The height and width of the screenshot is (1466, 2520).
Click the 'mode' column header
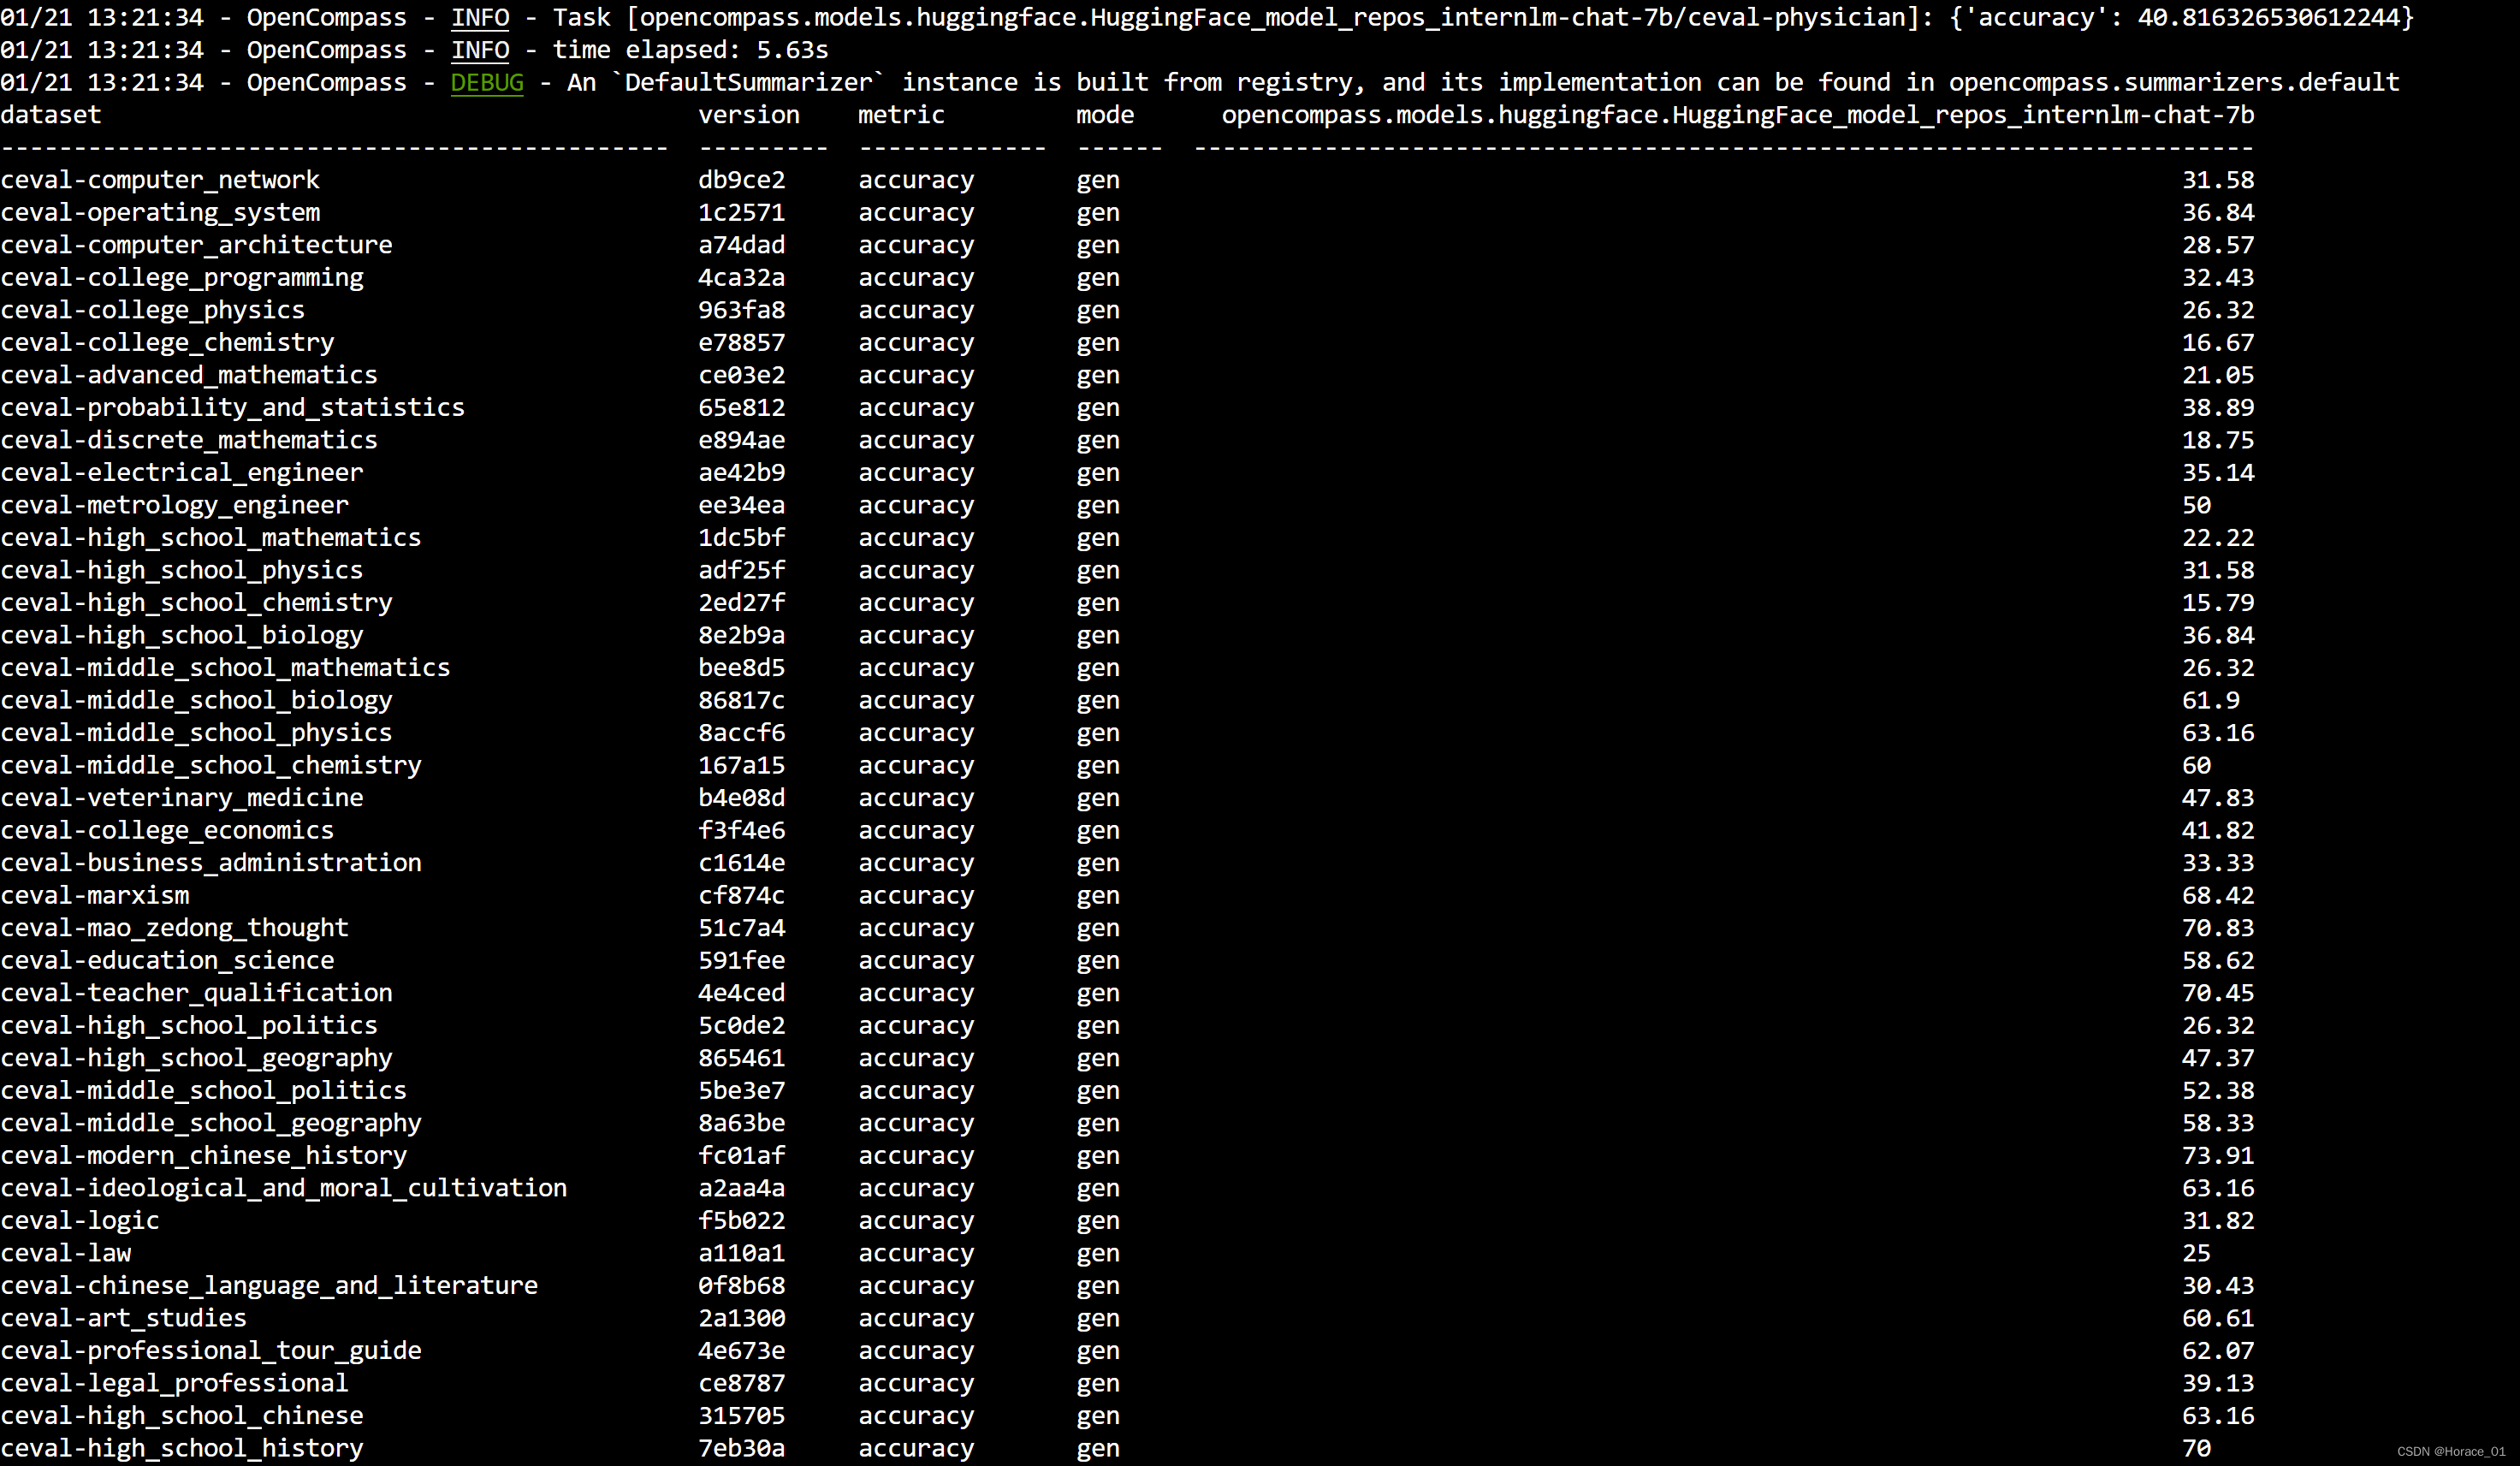[x=1104, y=115]
